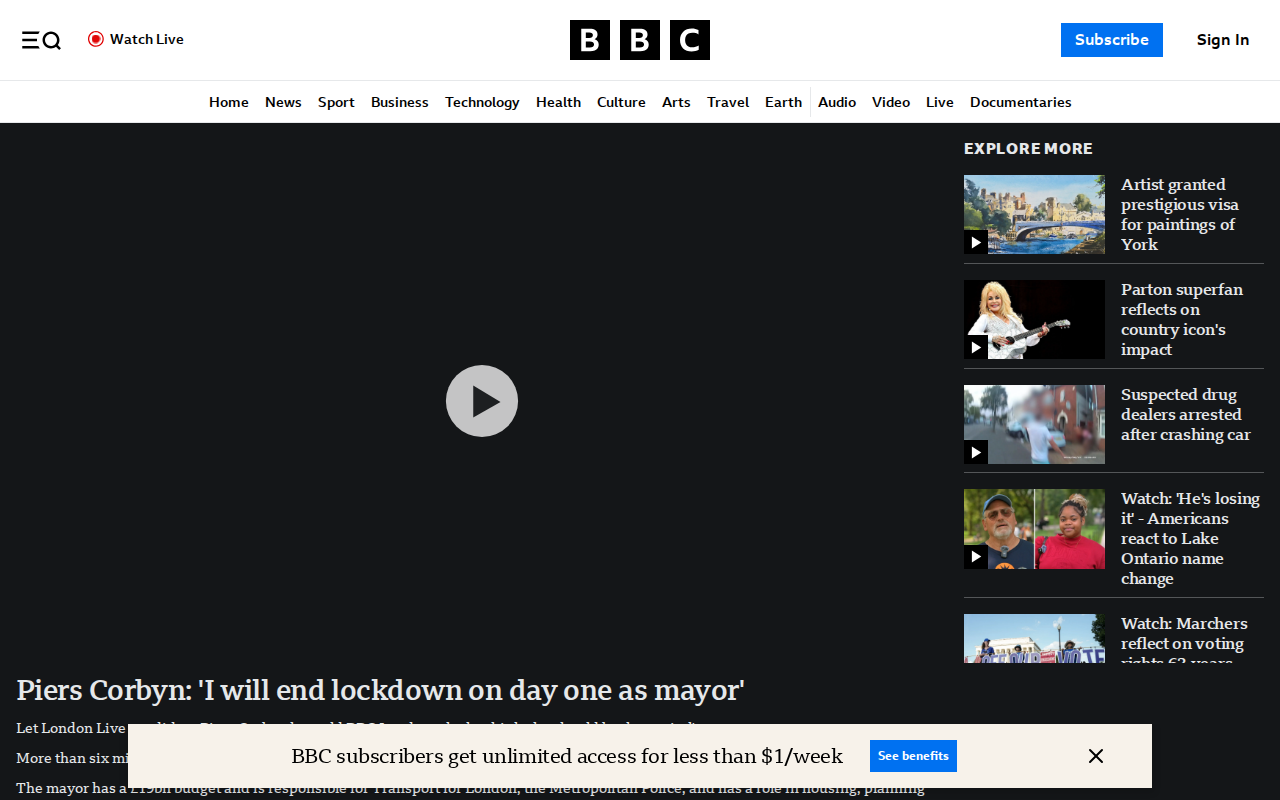Click play icon on York paintings thumbnail
The image size is (1280, 800).
[x=976, y=242]
